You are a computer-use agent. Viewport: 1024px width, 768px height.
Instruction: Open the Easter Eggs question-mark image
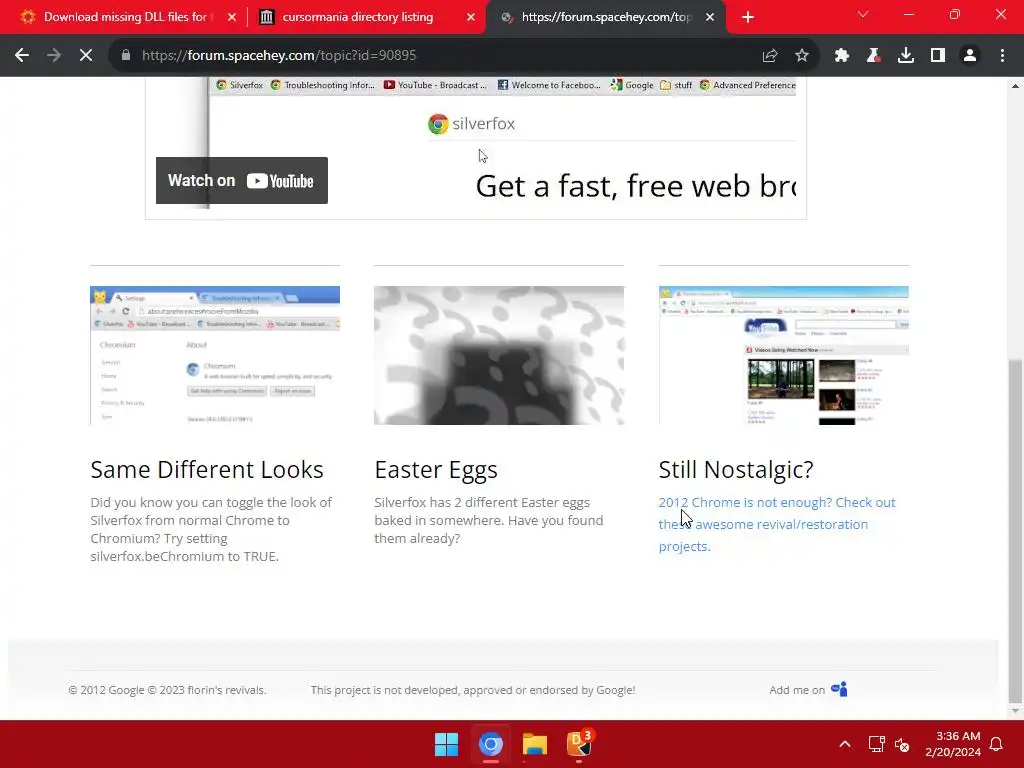[x=499, y=355]
